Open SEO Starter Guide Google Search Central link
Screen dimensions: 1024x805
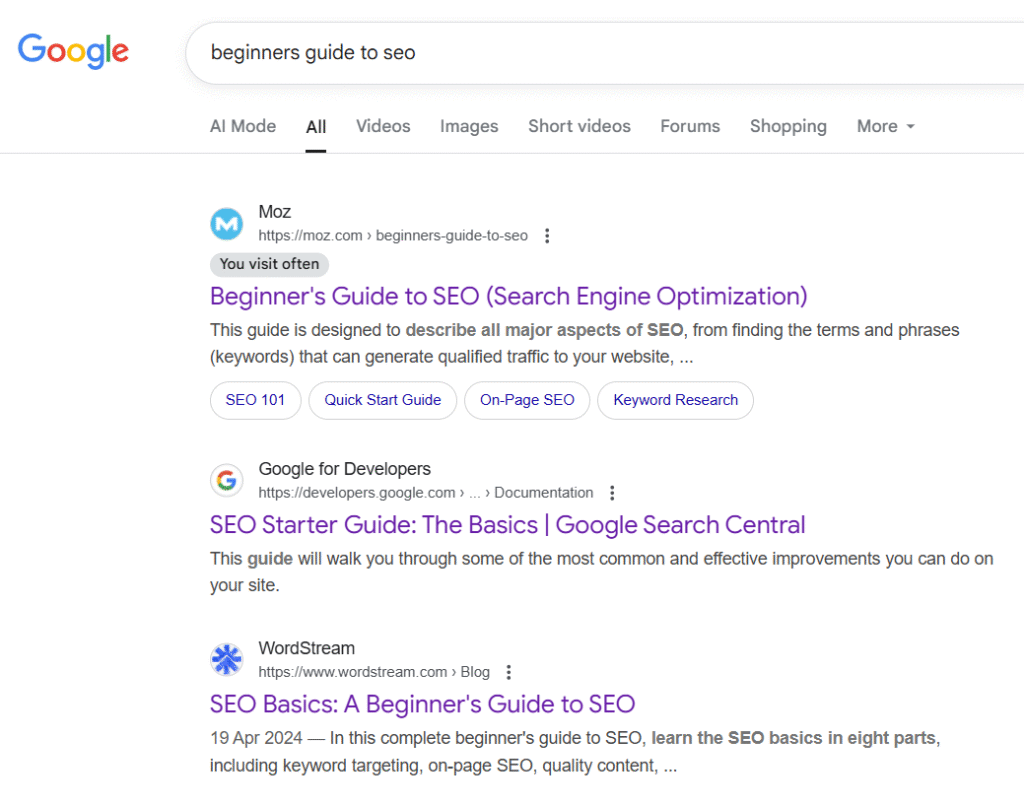click(507, 525)
